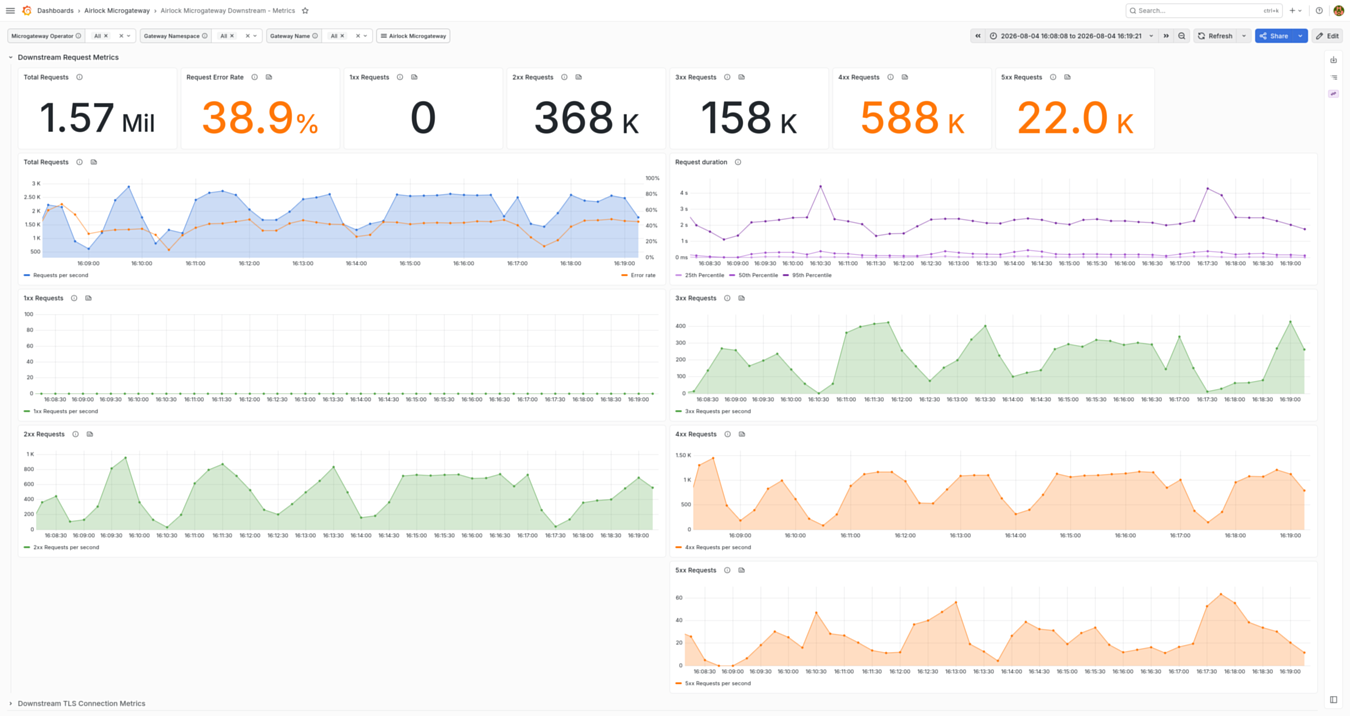
Task: Open the main navigation hamburger menu
Action: [11, 11]
